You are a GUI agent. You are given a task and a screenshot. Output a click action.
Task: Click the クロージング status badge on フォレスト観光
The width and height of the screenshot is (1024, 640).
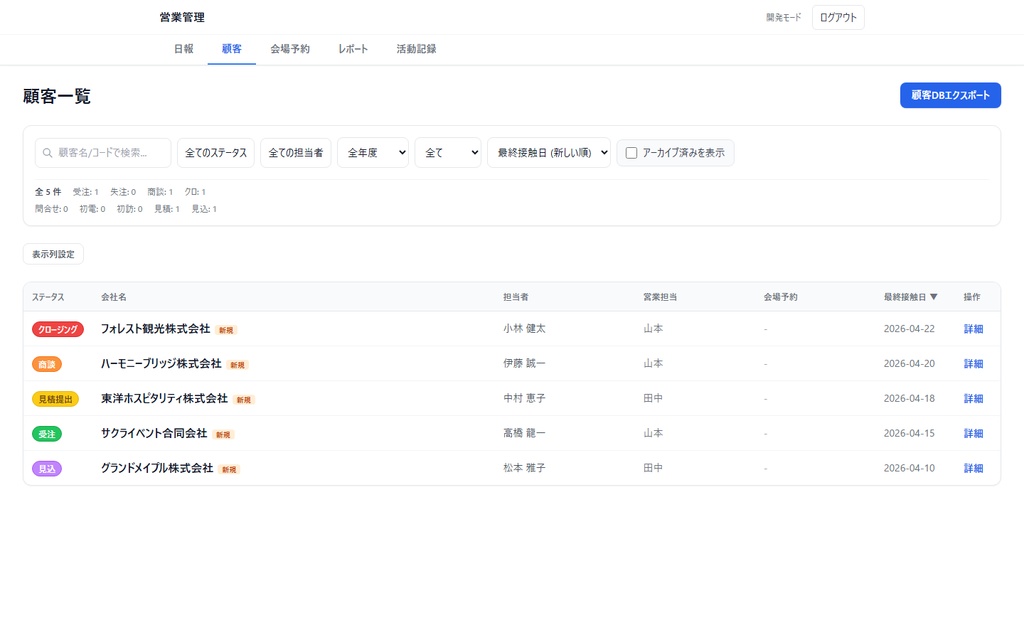coord(57,328)
